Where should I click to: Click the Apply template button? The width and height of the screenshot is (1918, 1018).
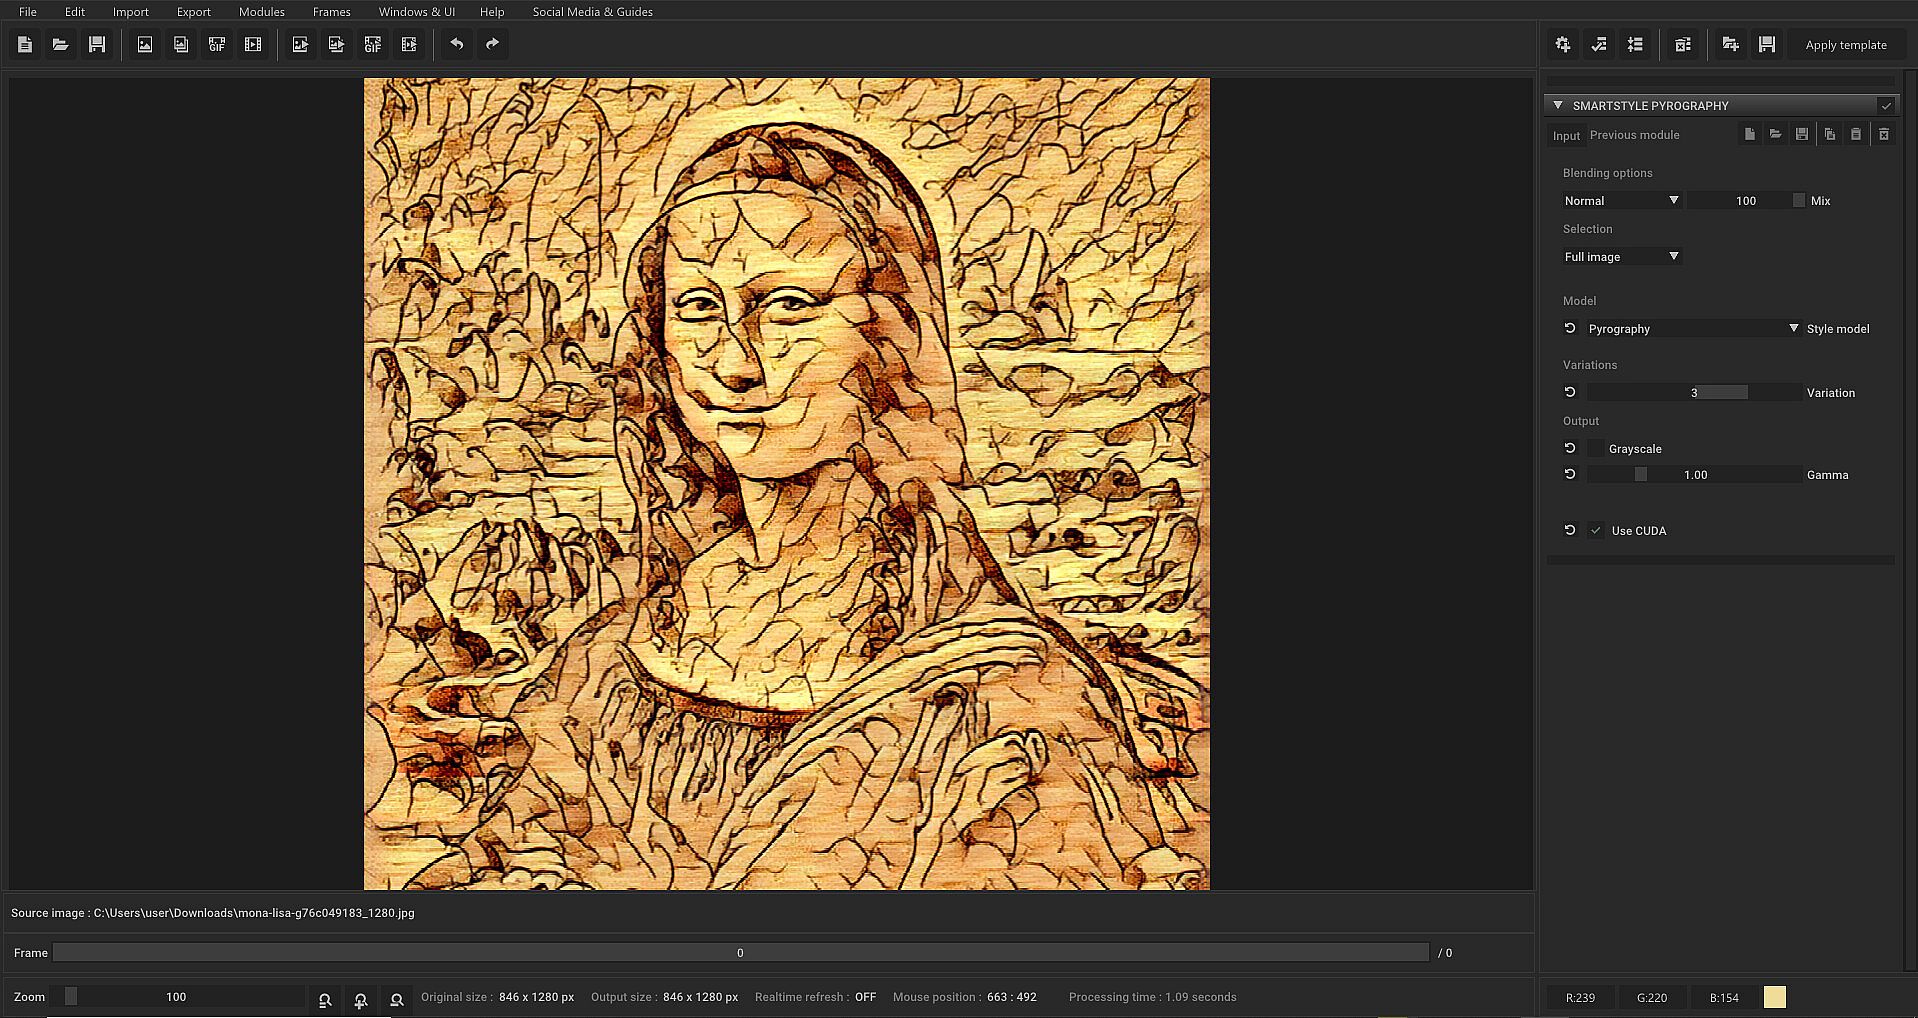click(1846, 45)
